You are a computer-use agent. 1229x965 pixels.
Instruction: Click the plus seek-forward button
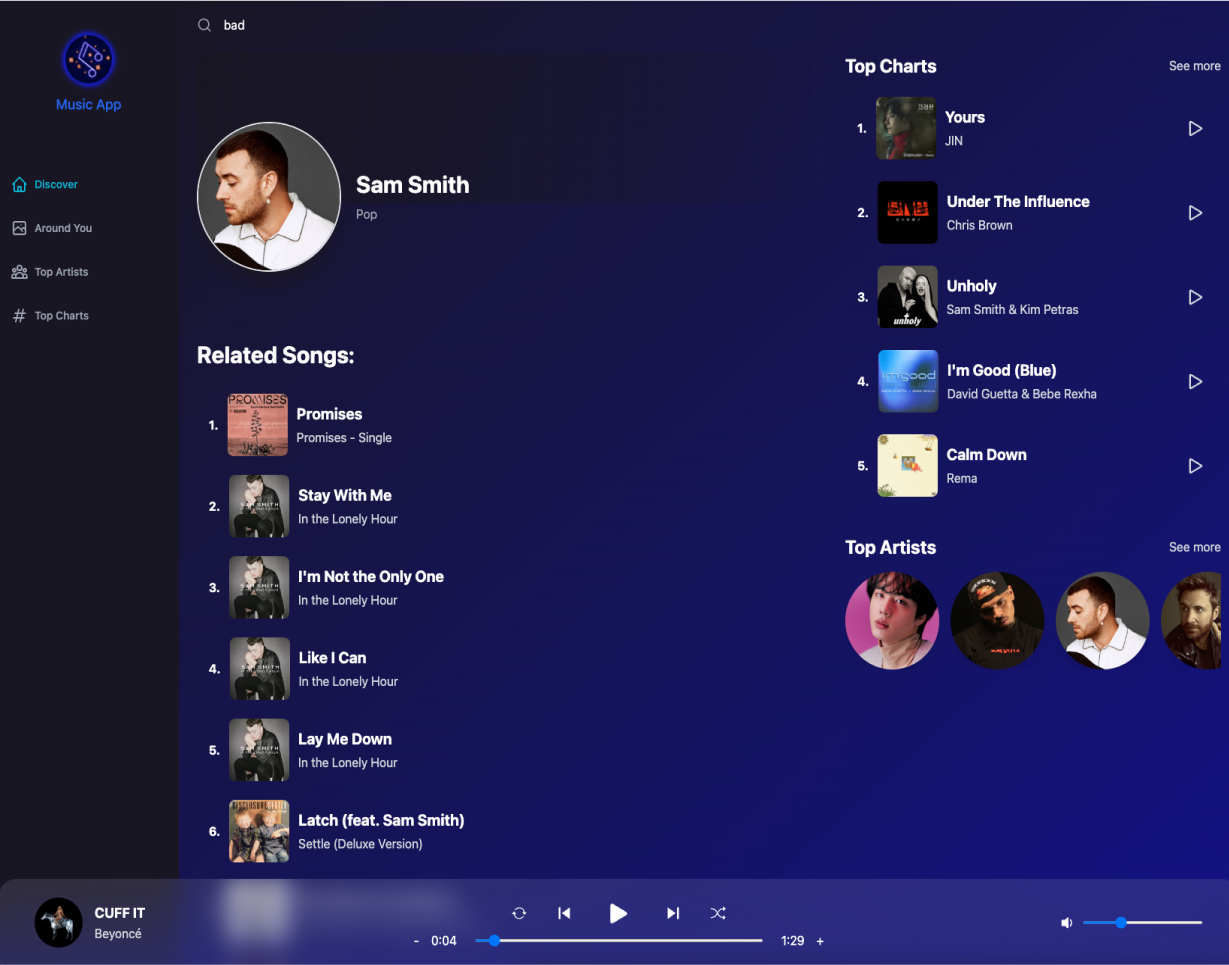820,941
